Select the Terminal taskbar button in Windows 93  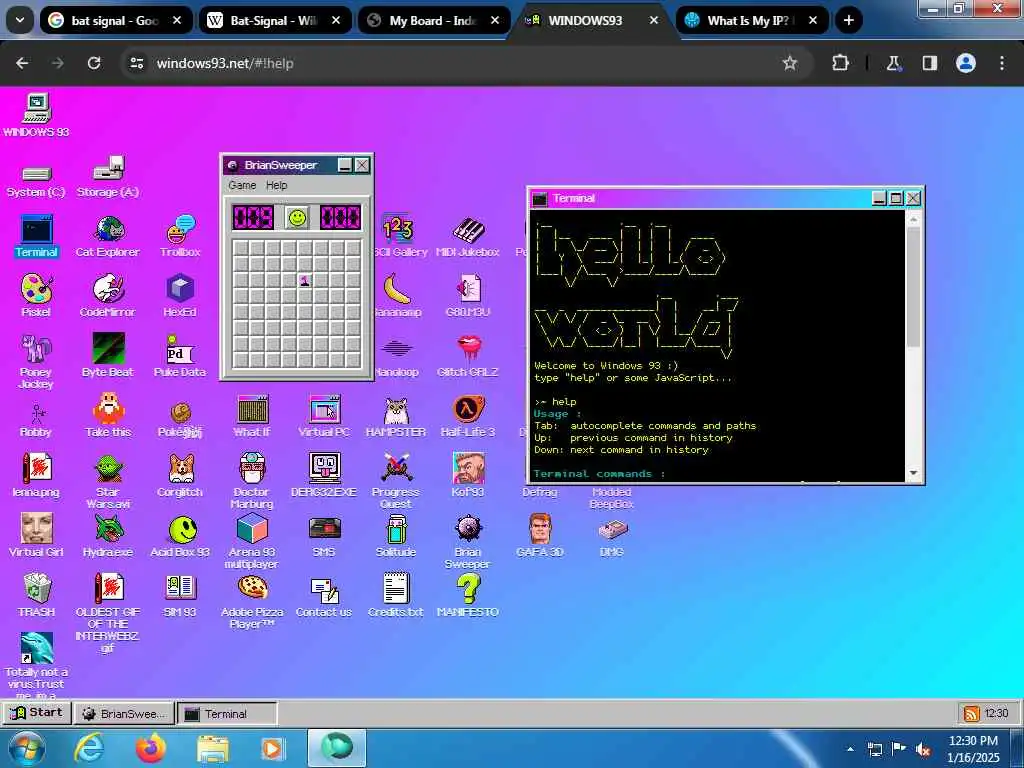227,714
